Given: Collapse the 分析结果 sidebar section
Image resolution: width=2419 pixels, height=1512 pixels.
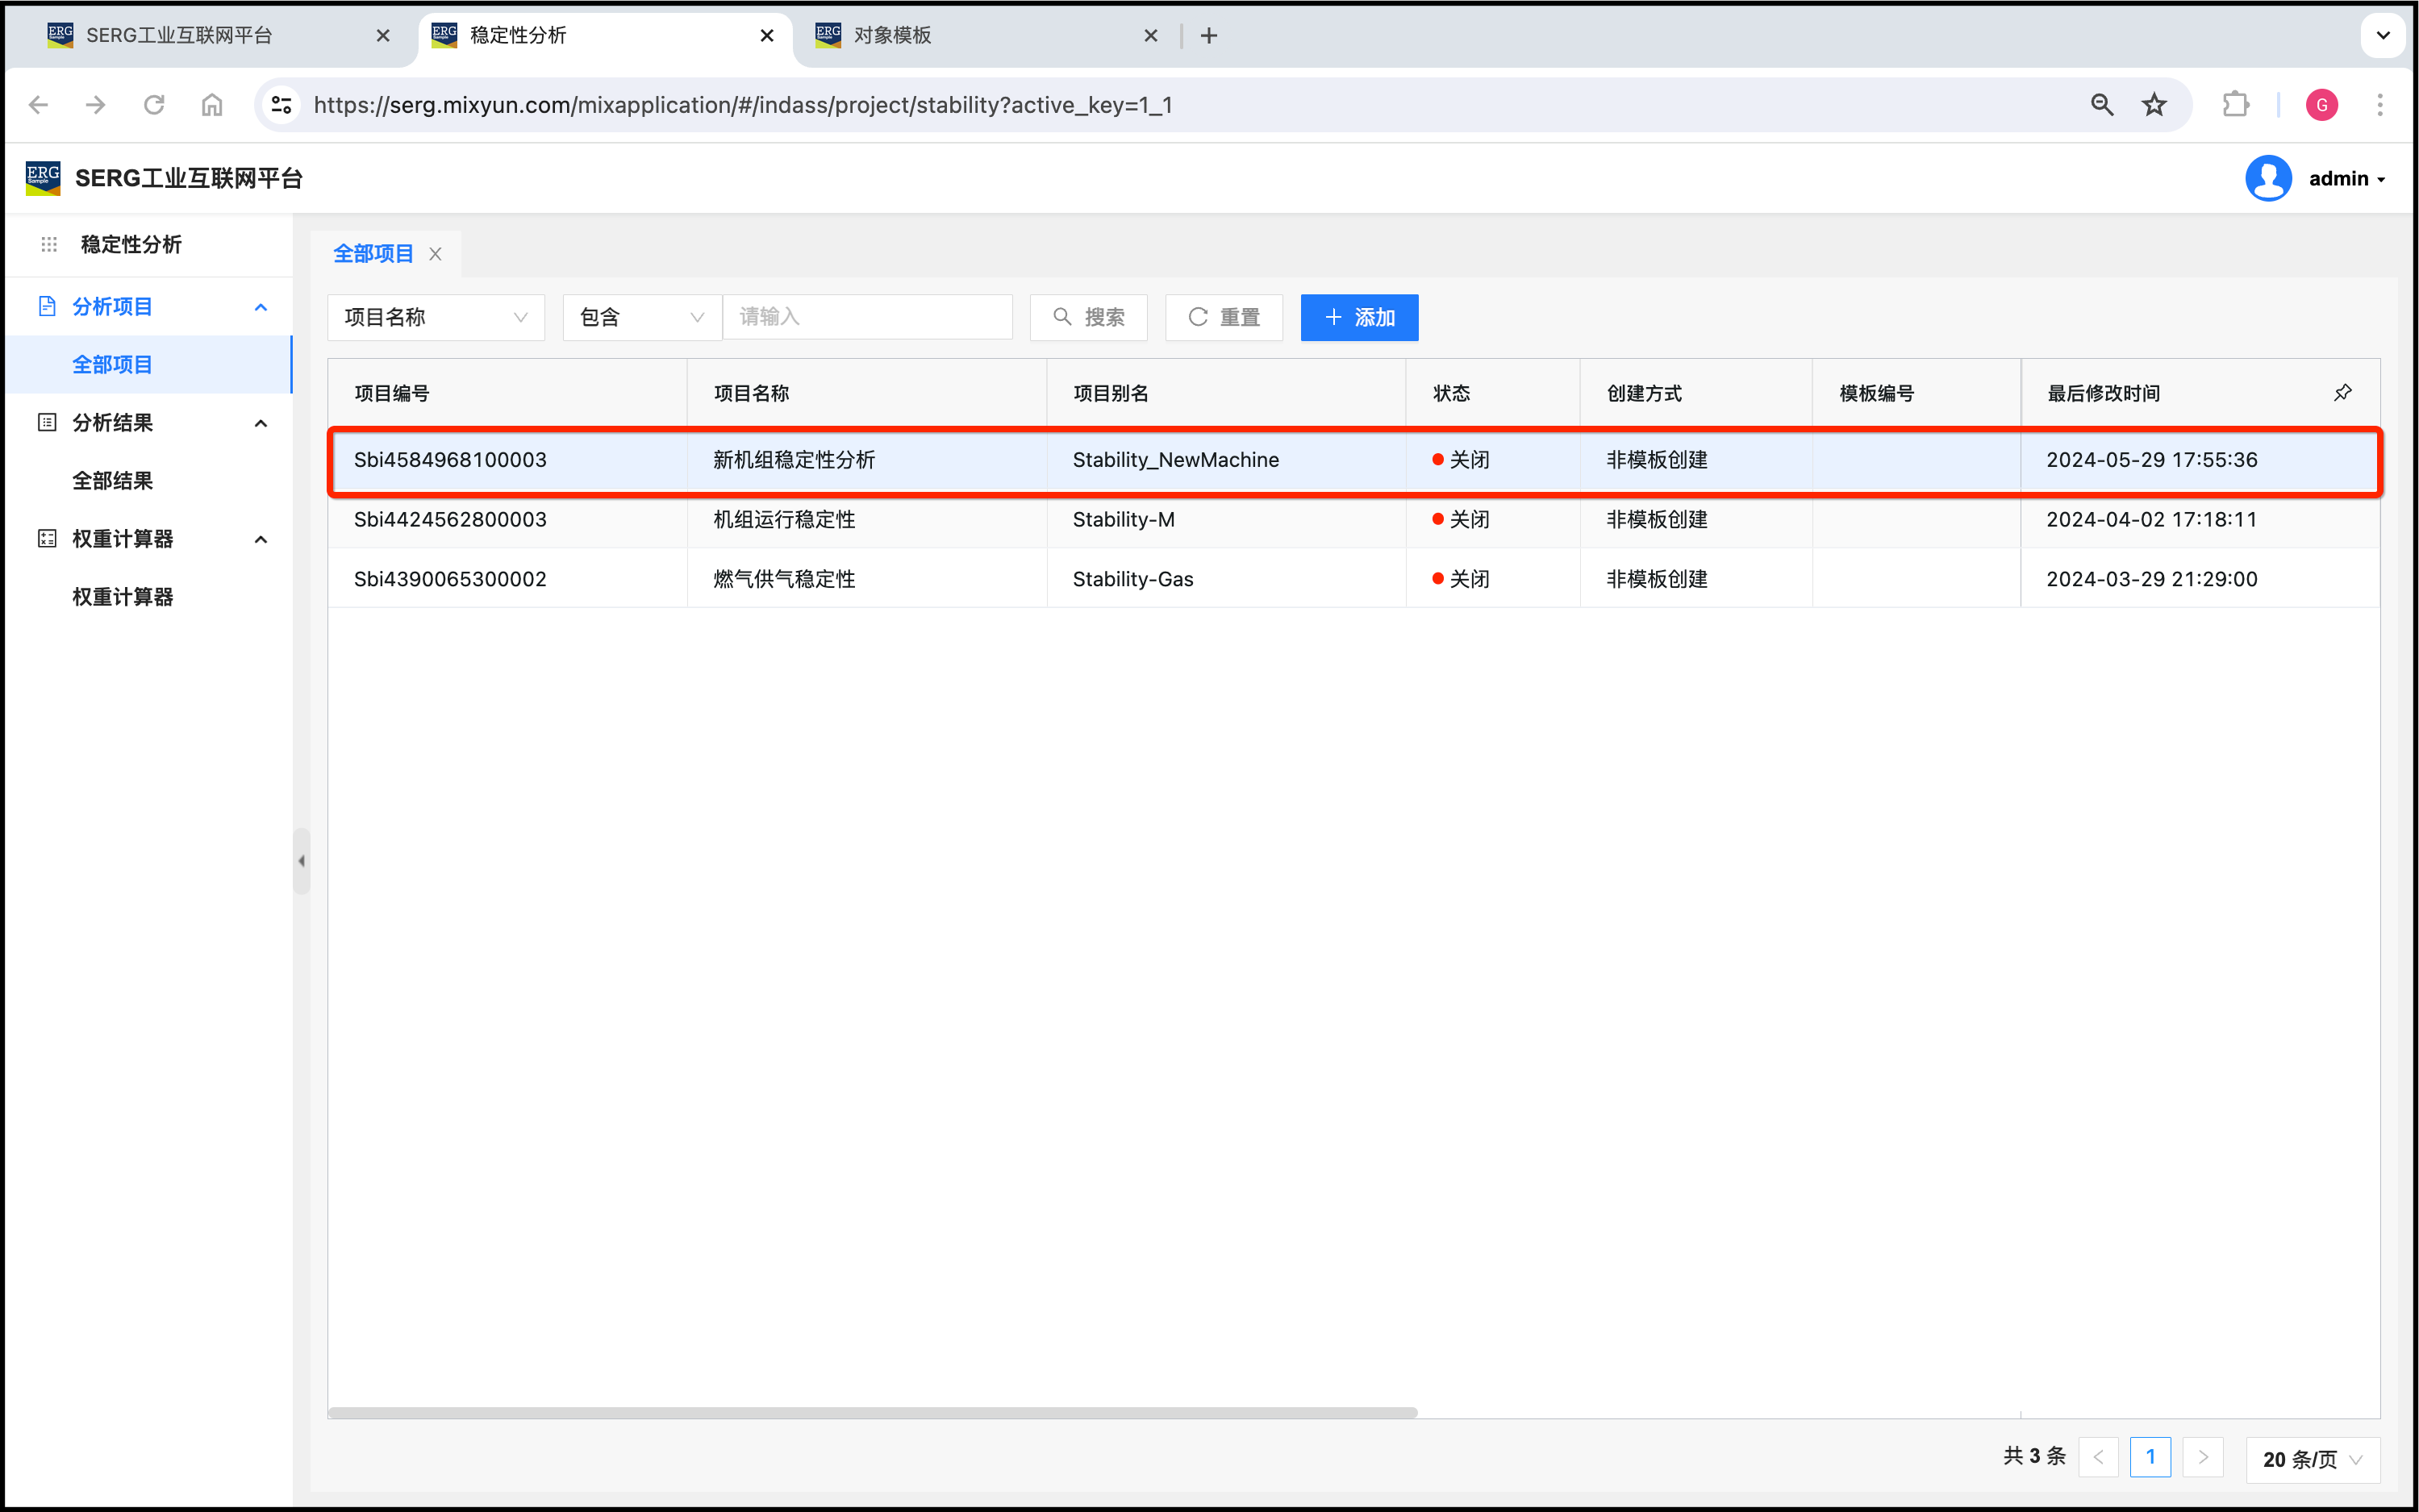Looking at the screenshot, I should 261,423.
